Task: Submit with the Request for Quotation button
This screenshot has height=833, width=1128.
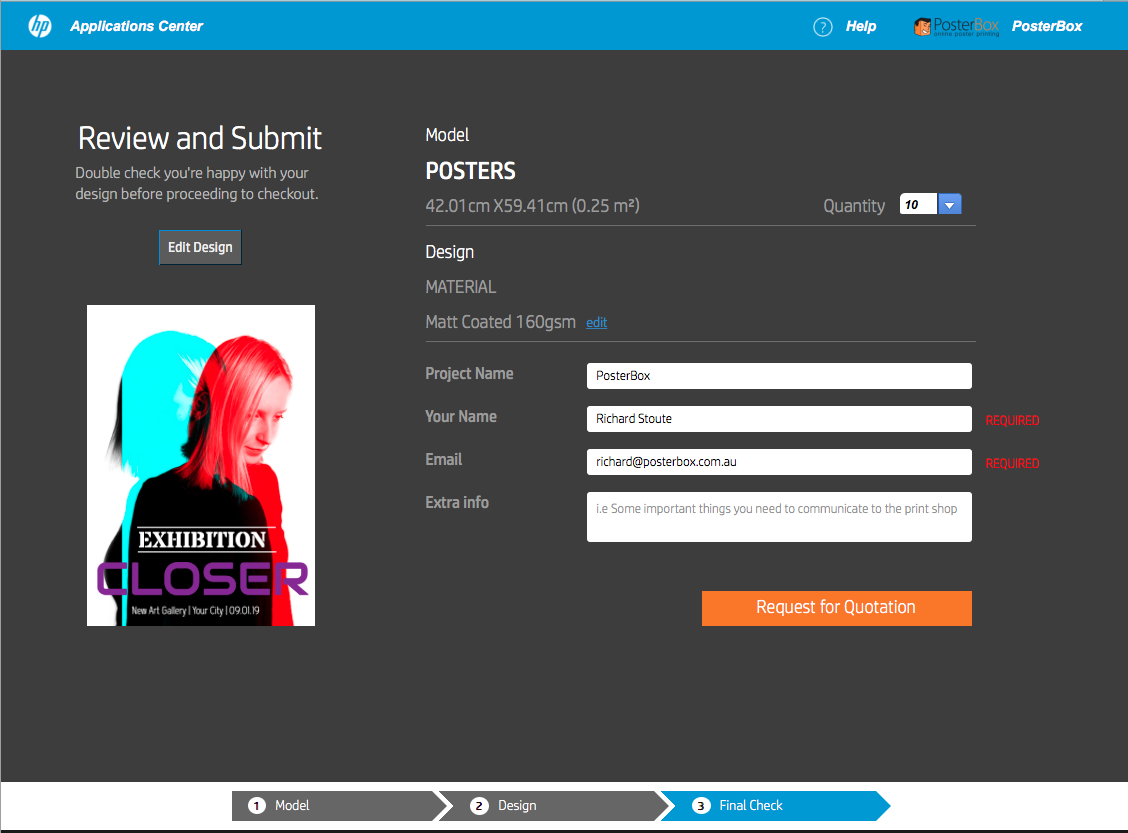Action: click(x=836, y=608)
